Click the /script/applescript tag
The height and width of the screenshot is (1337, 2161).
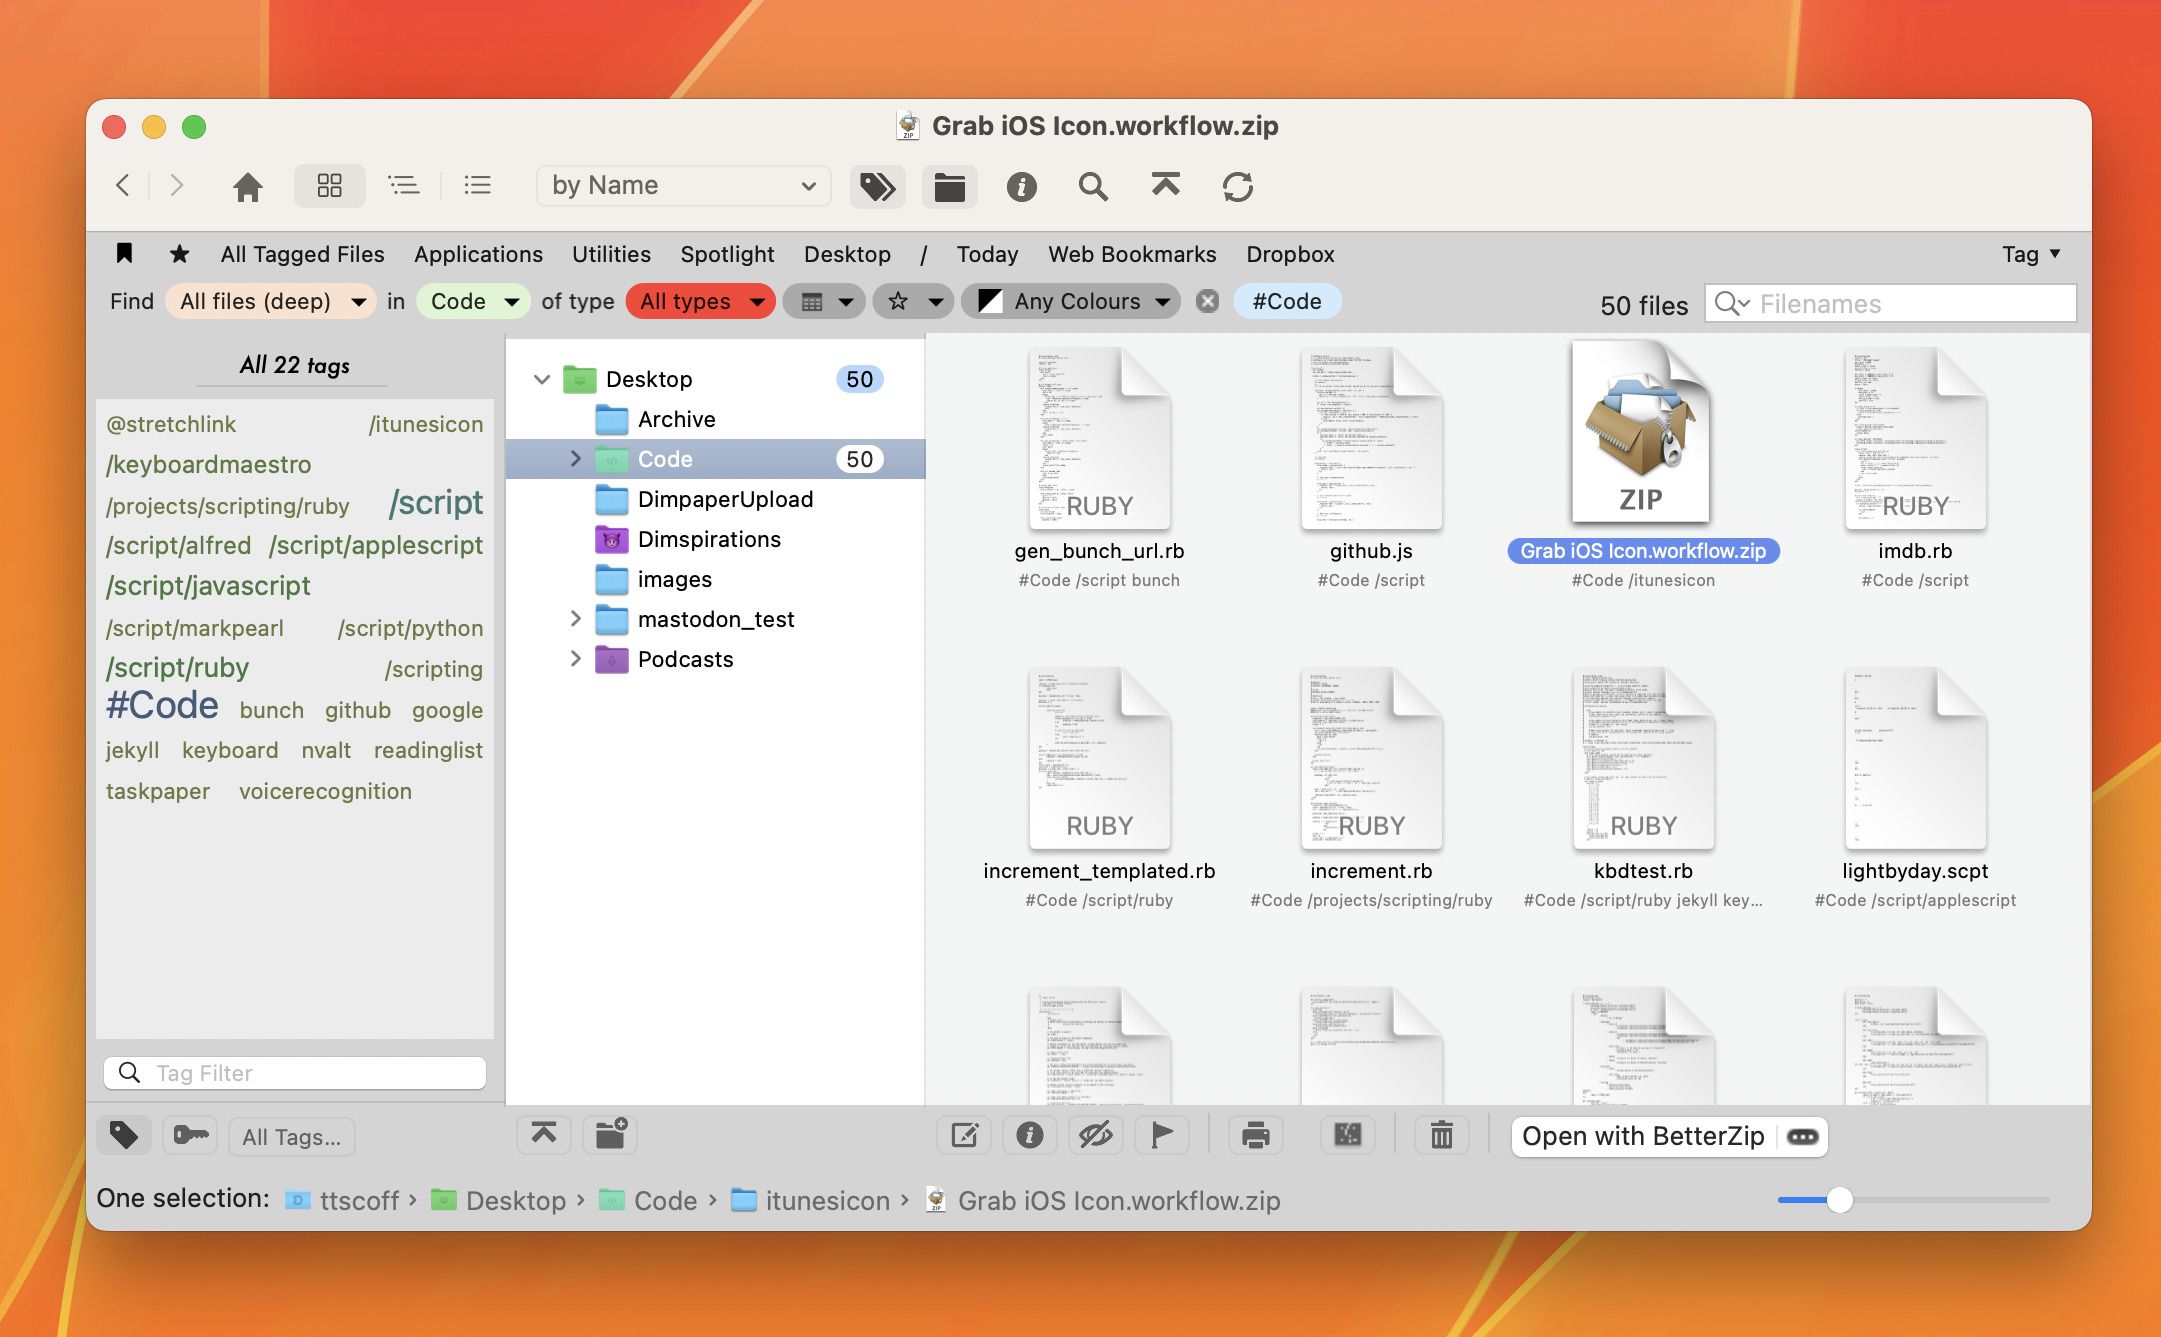click(376, 546)
